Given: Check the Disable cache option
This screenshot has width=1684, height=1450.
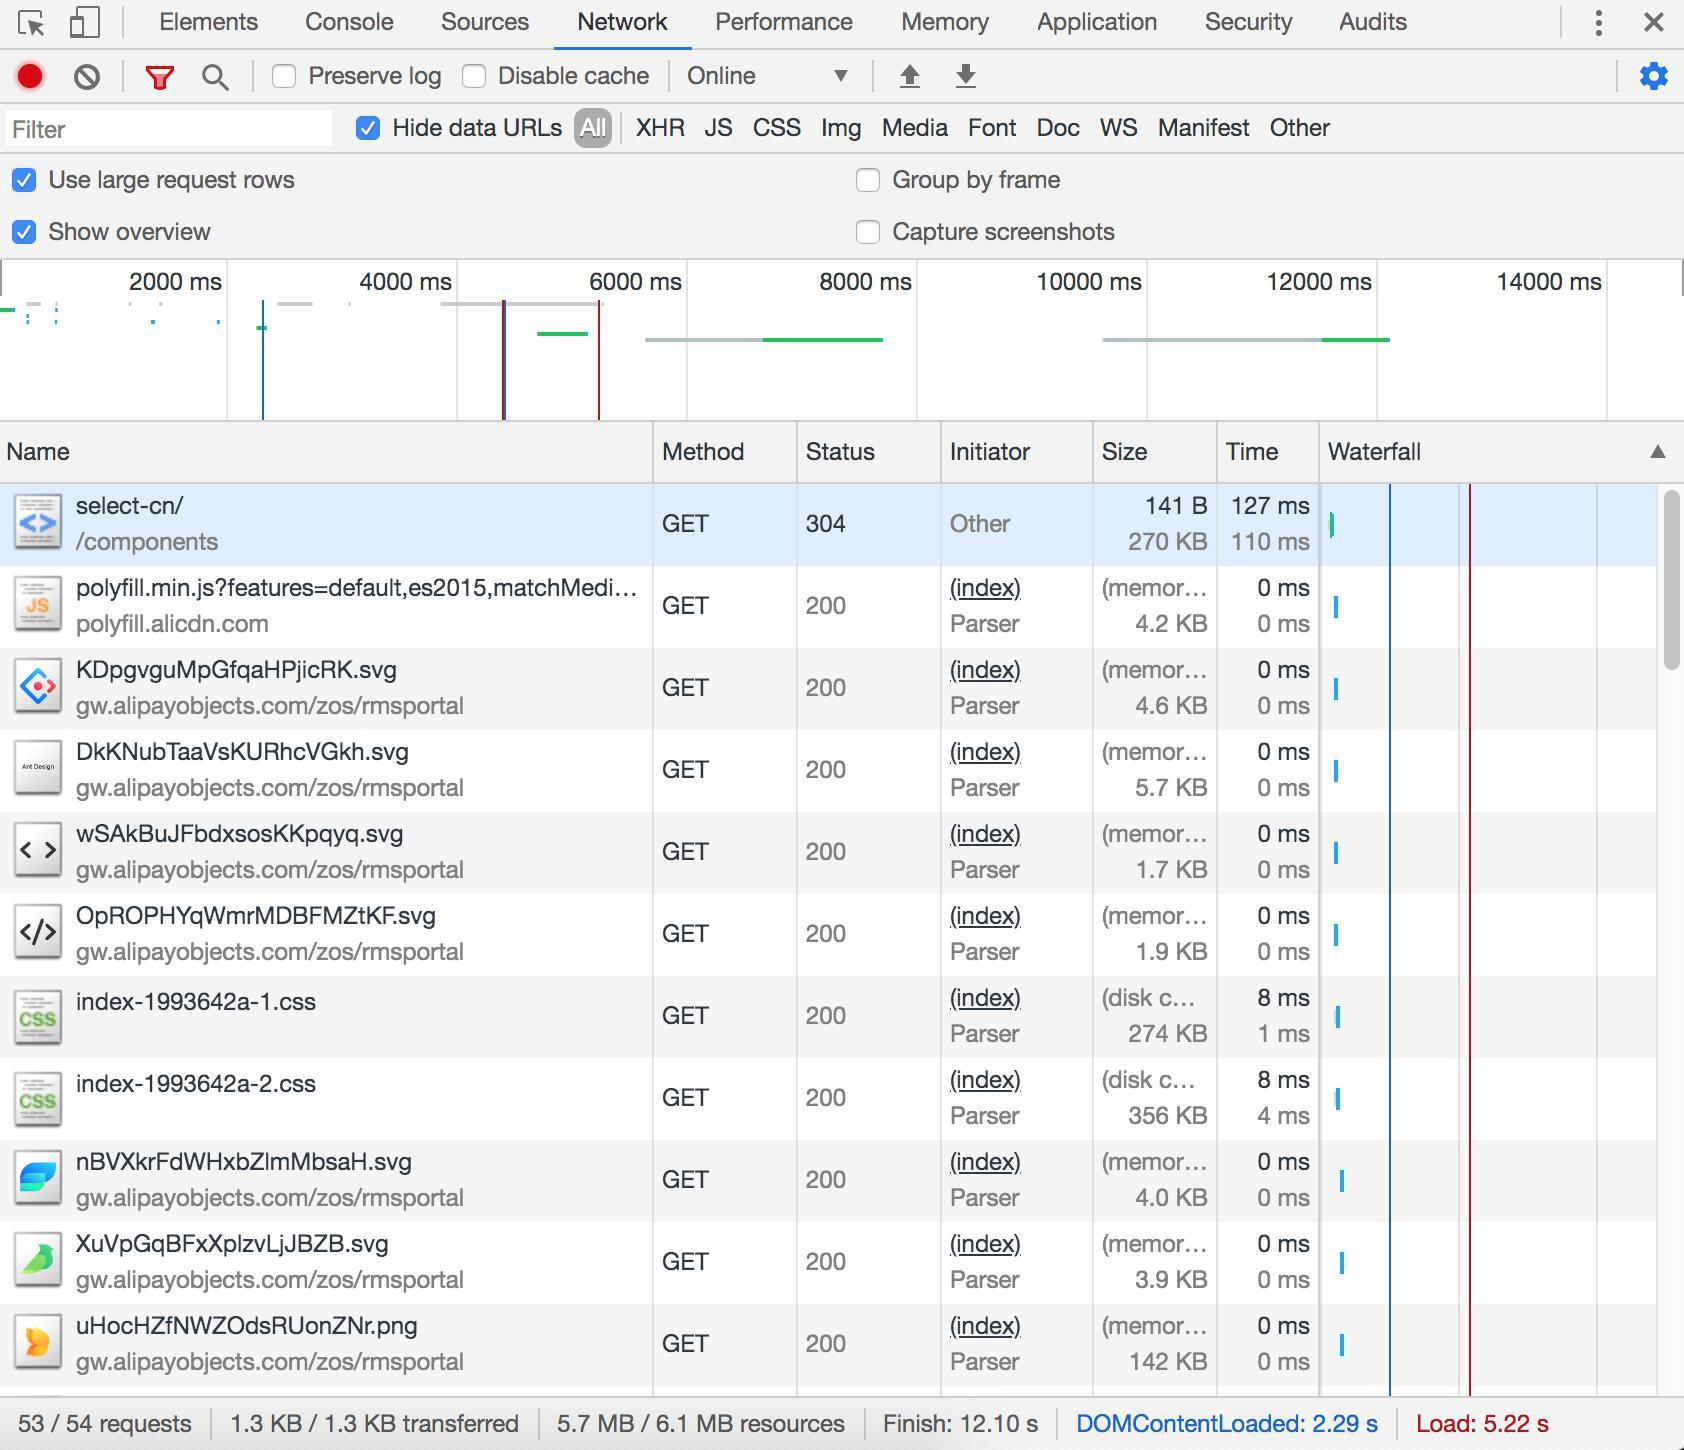Looking at the screenshot, I should [474, 76].
